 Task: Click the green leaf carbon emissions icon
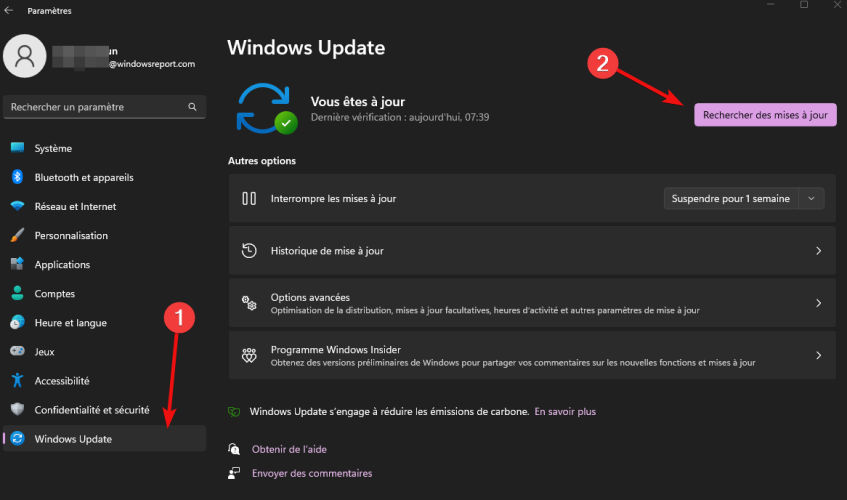tap(234, 412)
